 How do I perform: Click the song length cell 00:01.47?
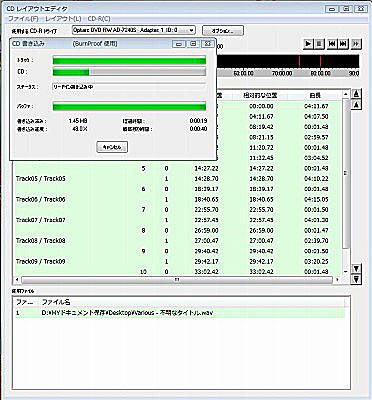point(316,230)
